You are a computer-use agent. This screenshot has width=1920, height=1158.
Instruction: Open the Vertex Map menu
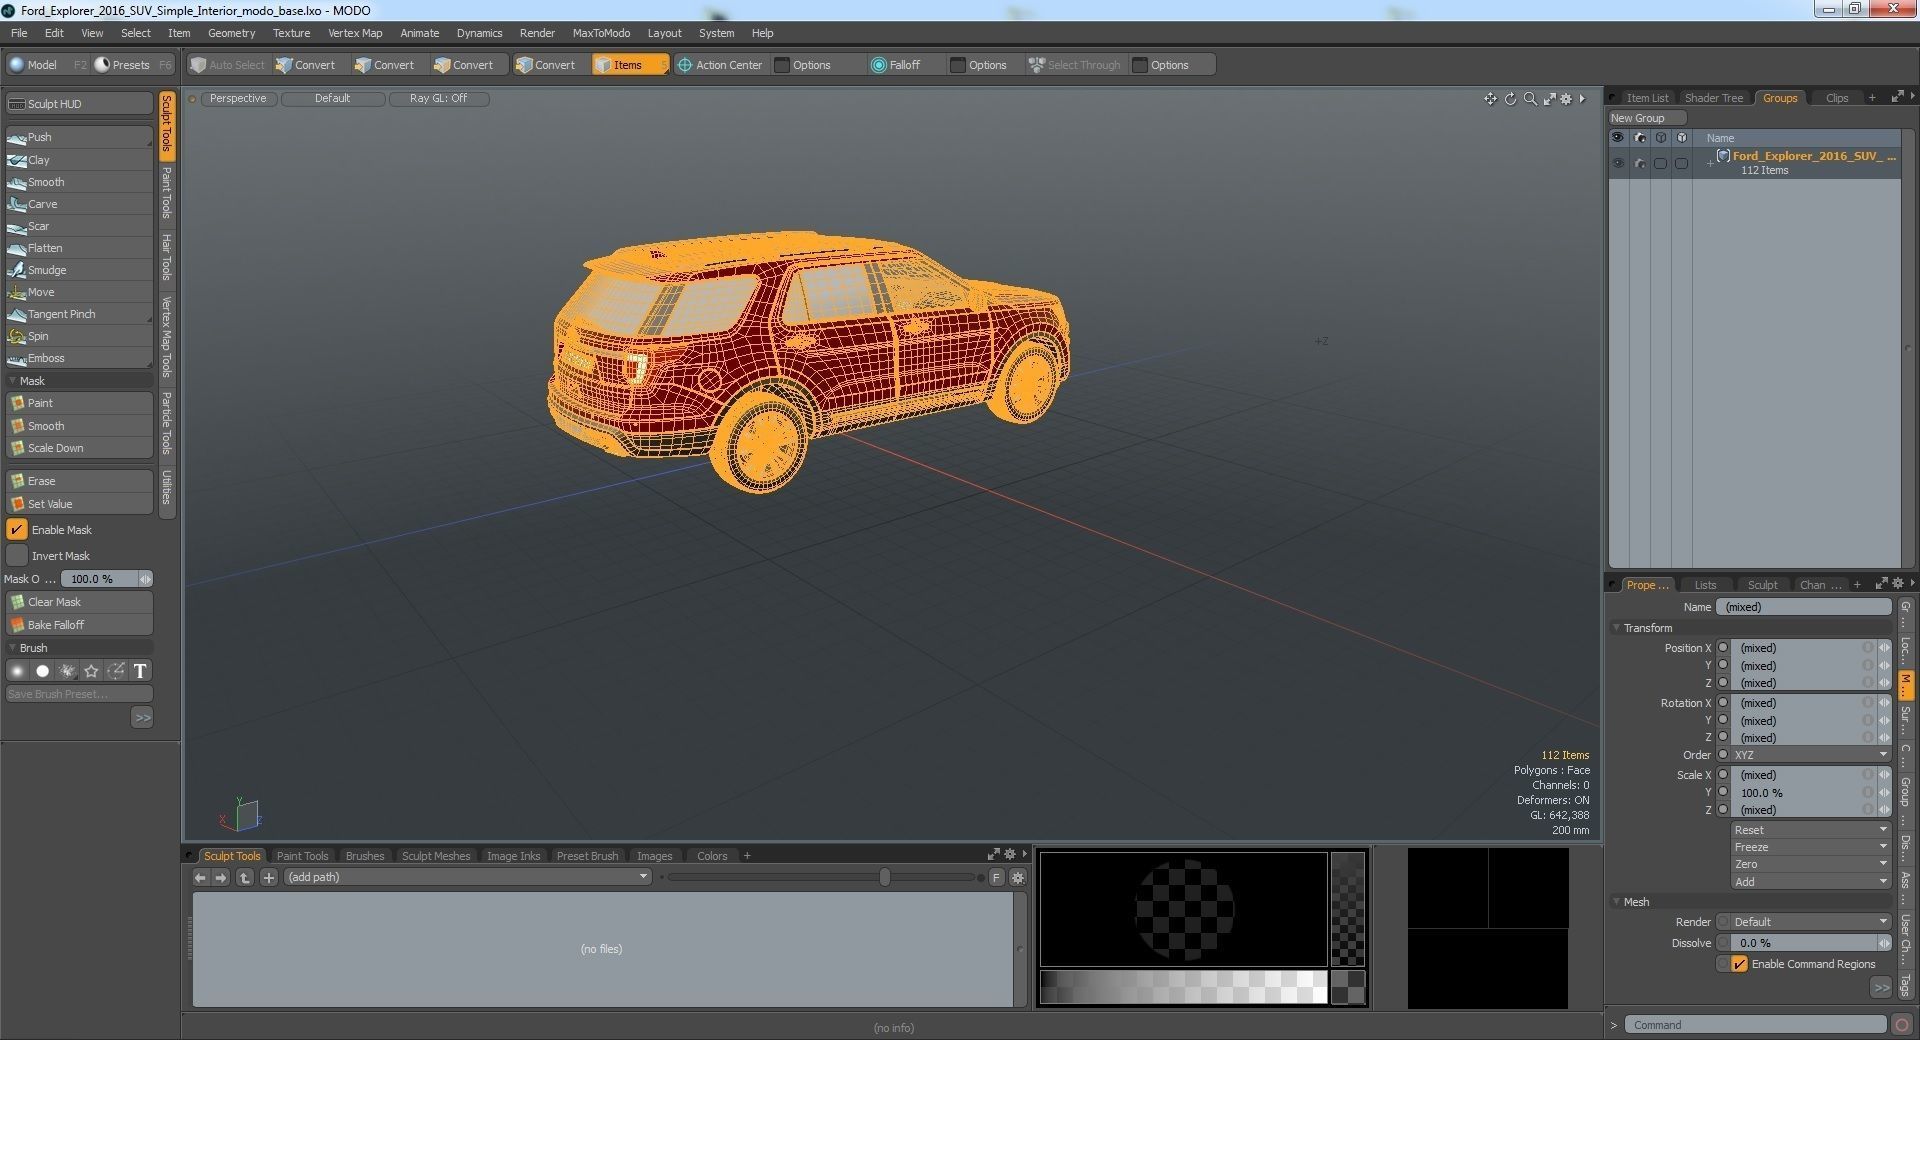(x=355, y=33)
